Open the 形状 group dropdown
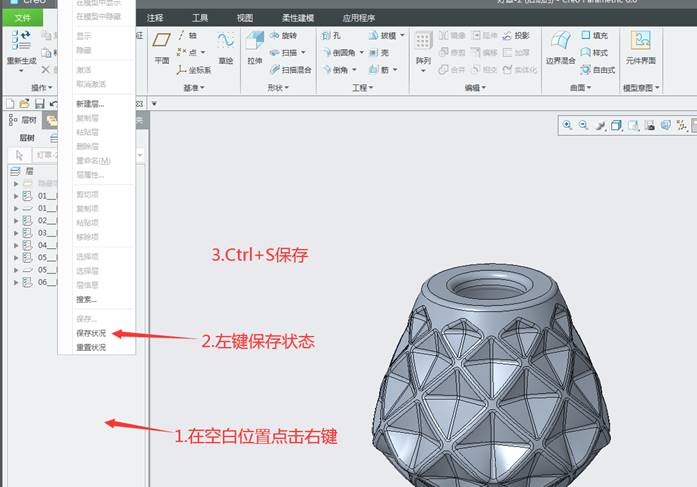697x487 pixels. click(278, 88)
